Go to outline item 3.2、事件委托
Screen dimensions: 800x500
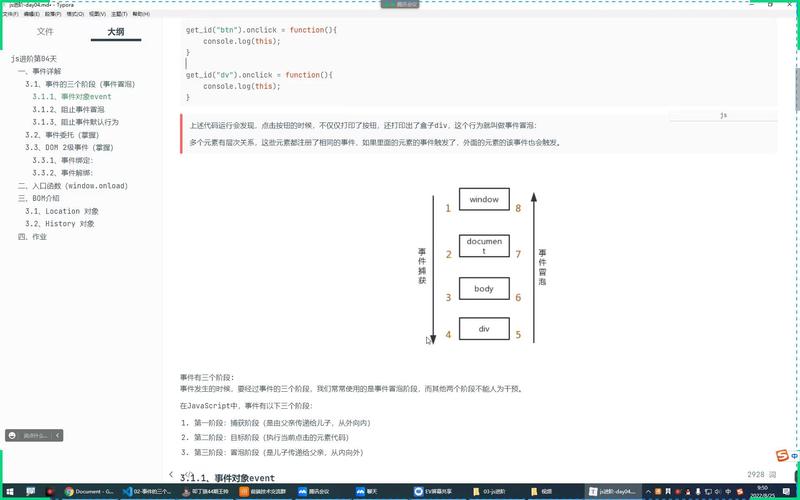coord(62,135)
